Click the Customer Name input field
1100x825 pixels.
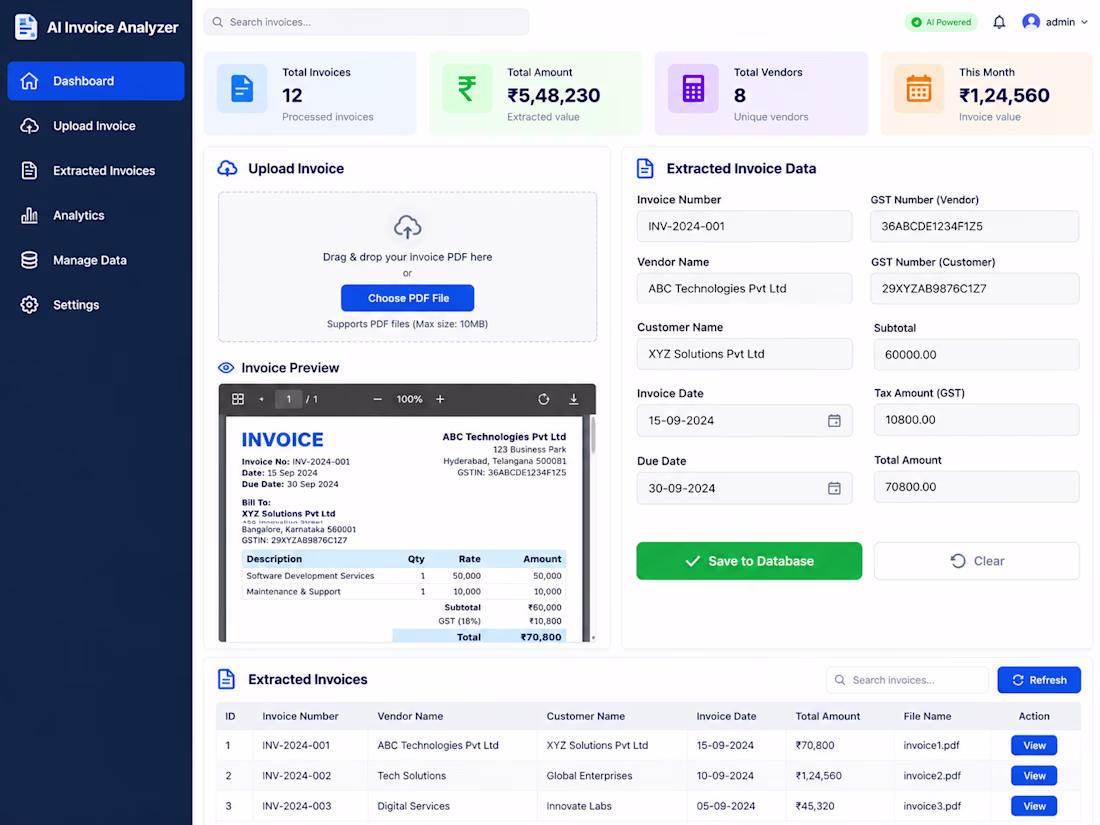[x=744, y=354]
